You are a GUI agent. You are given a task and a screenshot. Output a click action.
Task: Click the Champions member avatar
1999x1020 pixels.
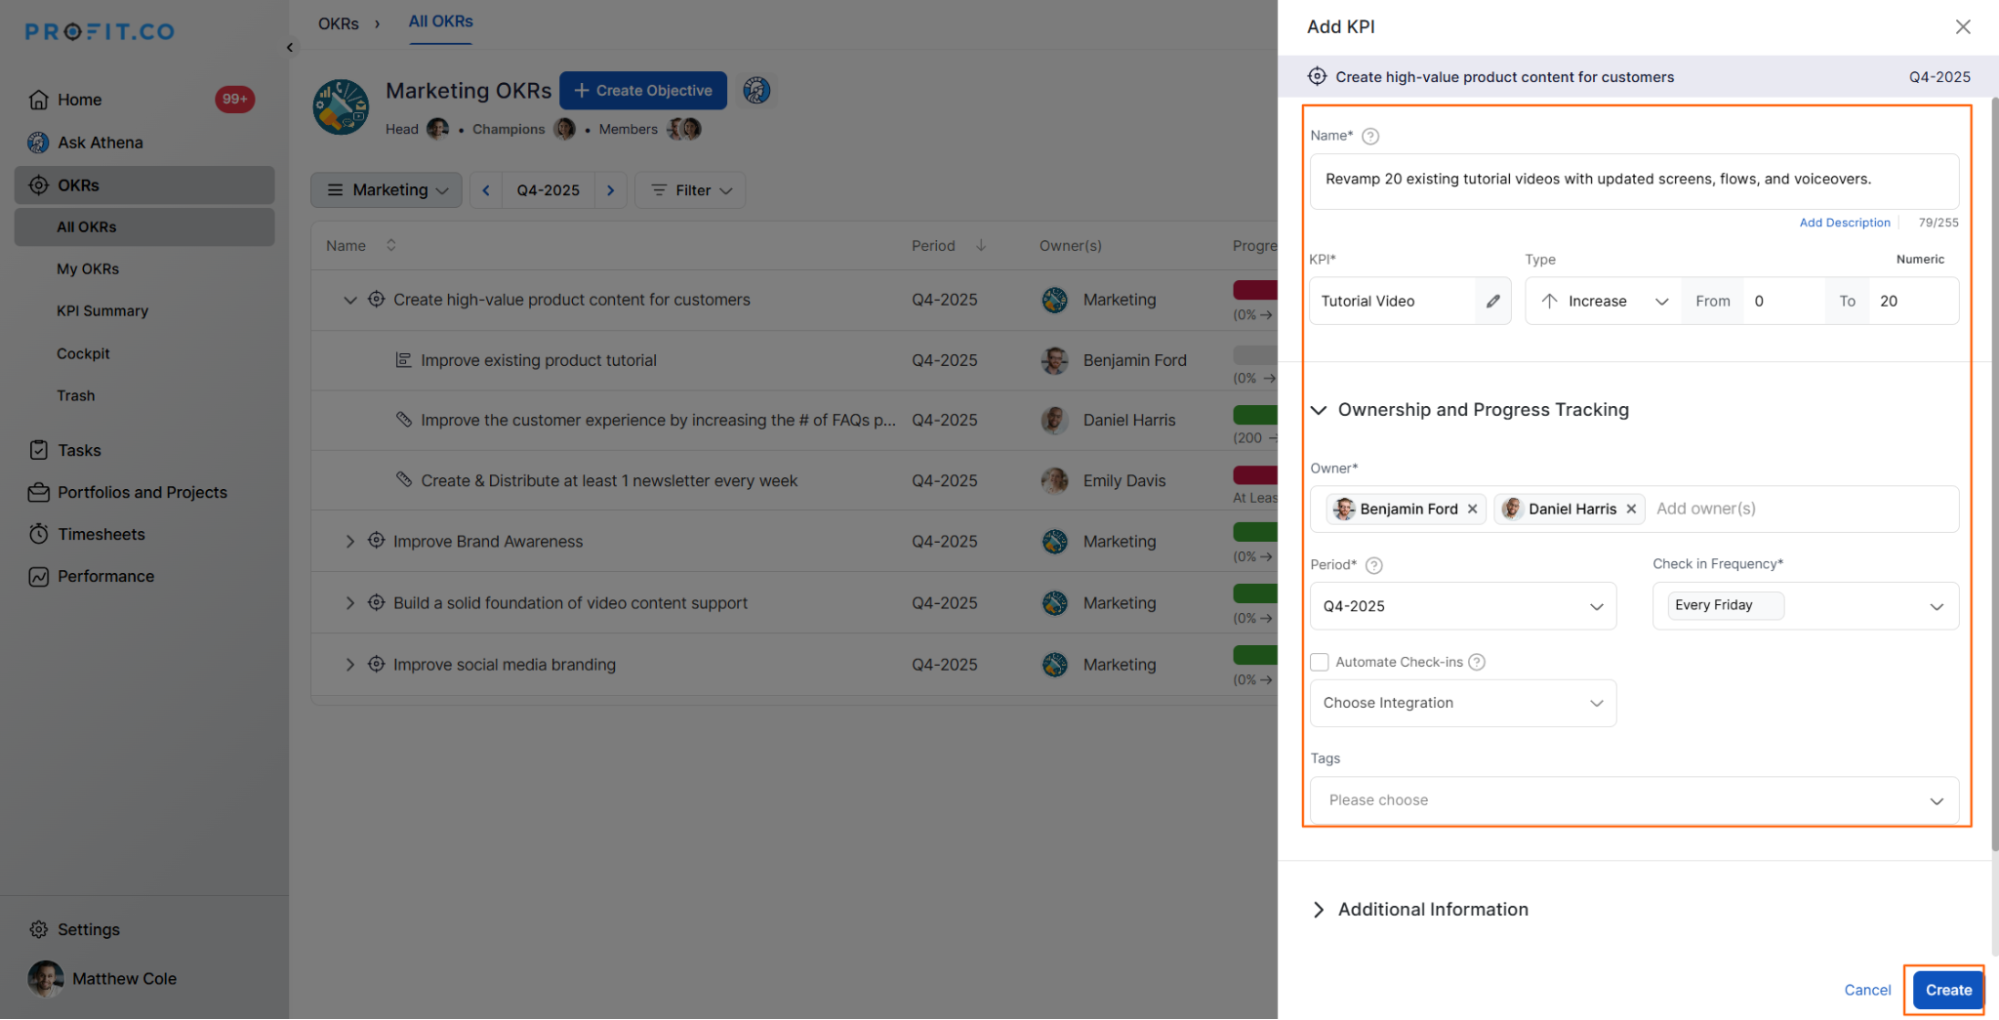(x=564, y=129)
